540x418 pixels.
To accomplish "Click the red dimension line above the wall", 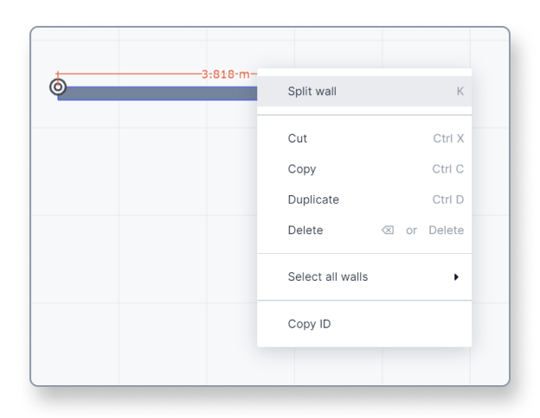I will pos(129,74).
